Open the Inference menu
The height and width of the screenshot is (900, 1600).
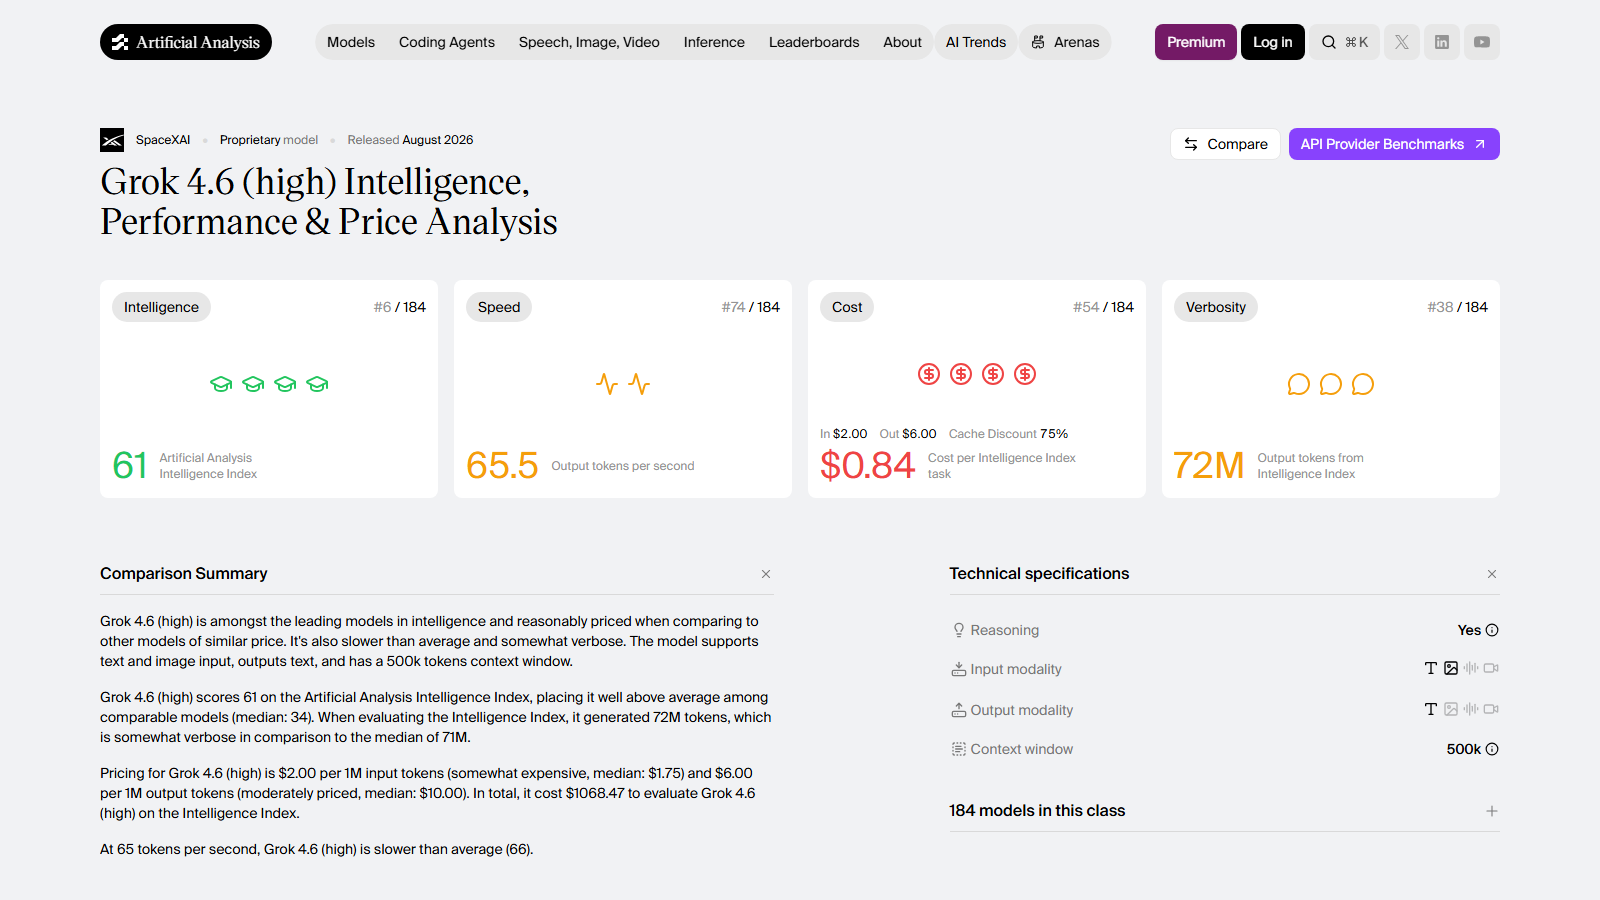click(x=714, y=42)
